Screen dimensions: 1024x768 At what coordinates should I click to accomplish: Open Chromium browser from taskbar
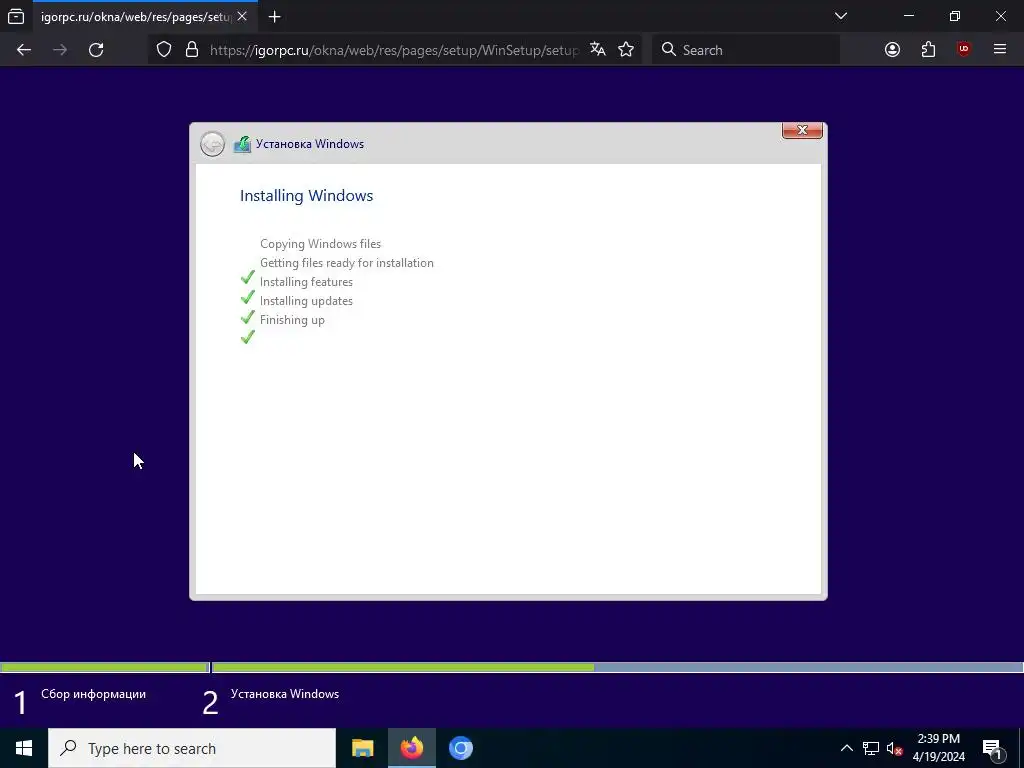460,748
